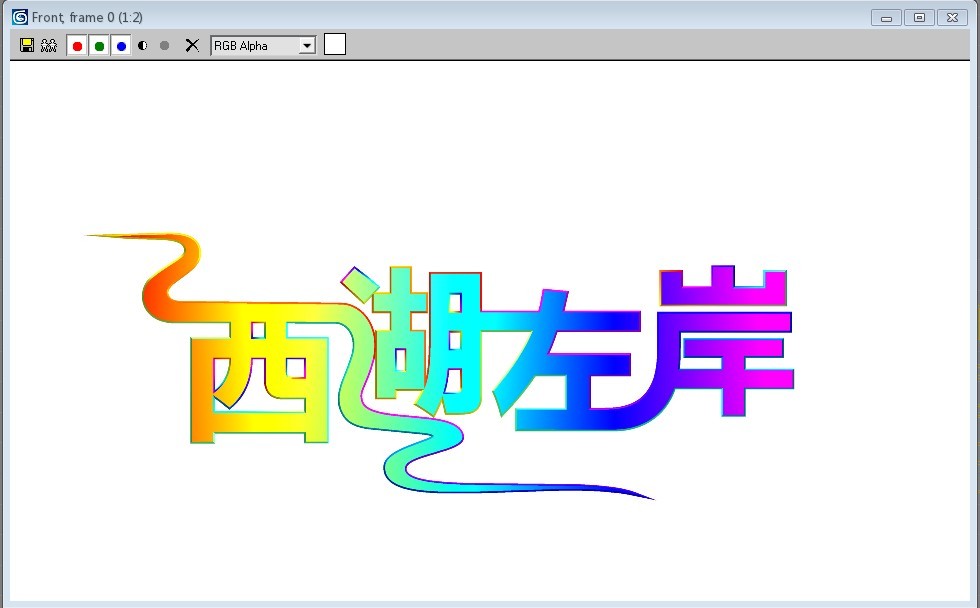Open the 3ds Max window icon menu
Screen dimensions: 980x608
(x=19, y=17)
